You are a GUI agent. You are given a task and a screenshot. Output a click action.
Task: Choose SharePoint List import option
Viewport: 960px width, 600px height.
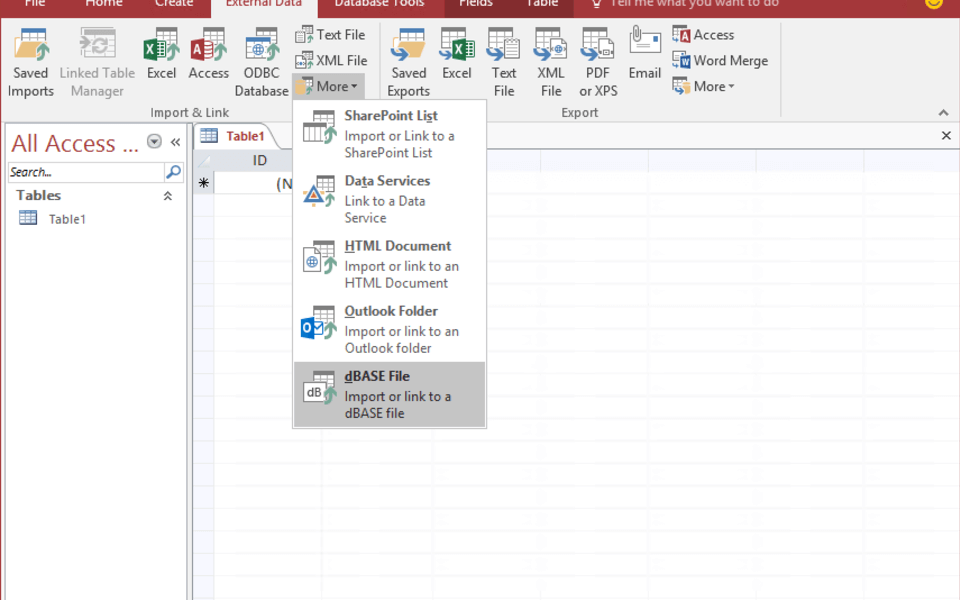coord(389,133)
